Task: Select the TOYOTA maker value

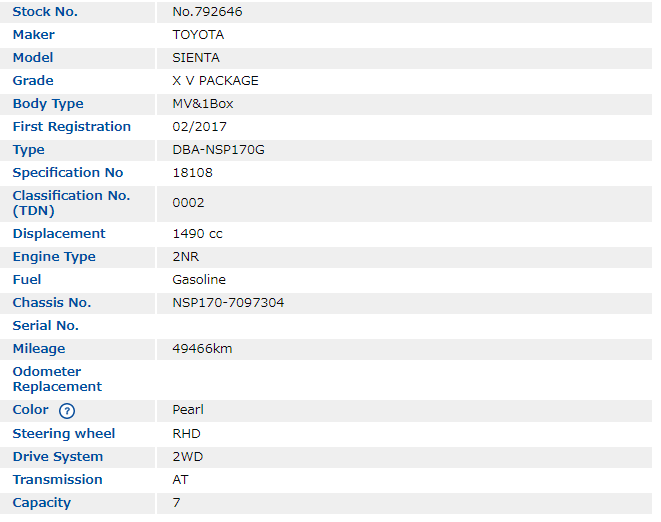Action: pyautogui.click(x=198, y=35)
